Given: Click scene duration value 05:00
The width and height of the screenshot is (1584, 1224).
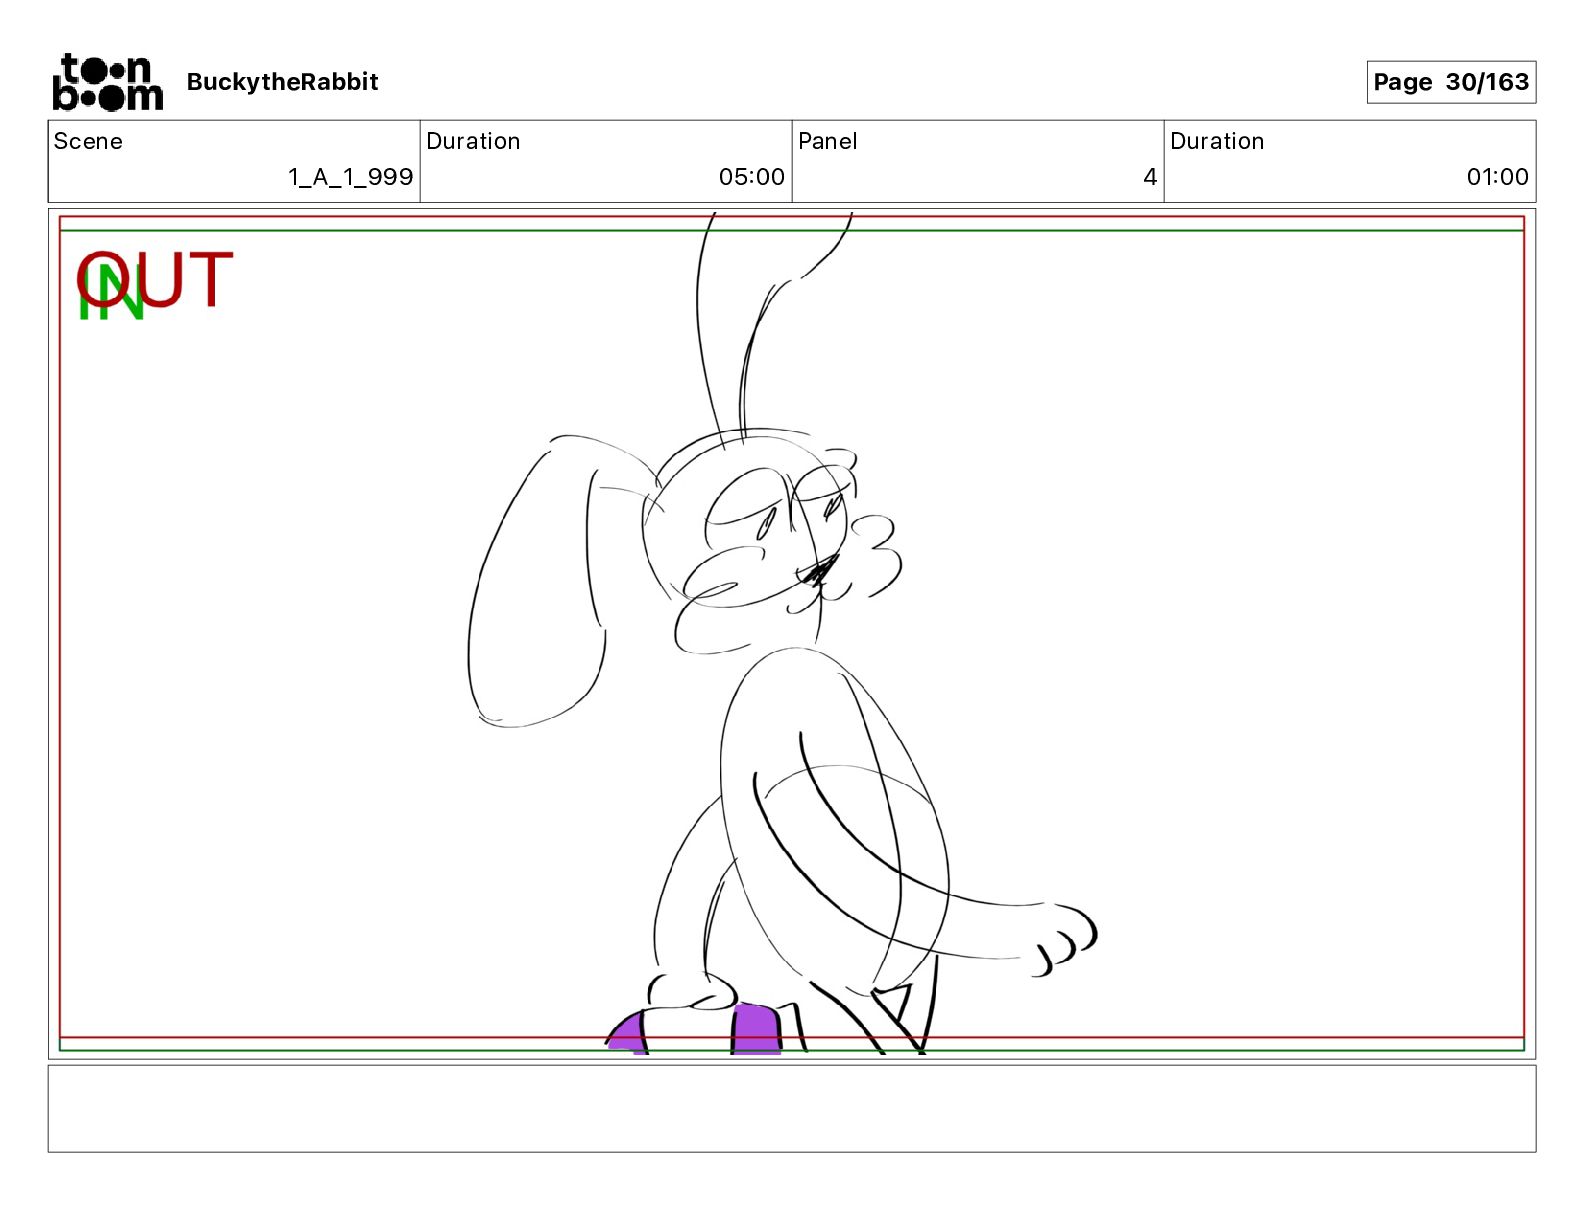Looking at the screenshot, I should tap(752, 177).
